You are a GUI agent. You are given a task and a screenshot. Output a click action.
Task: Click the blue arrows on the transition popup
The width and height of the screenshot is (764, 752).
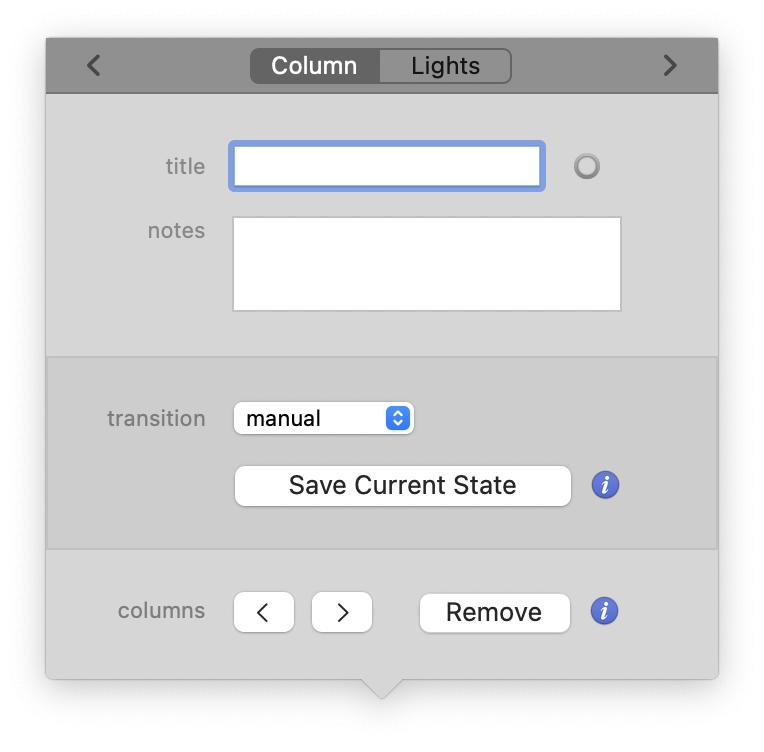pos(398,419)
